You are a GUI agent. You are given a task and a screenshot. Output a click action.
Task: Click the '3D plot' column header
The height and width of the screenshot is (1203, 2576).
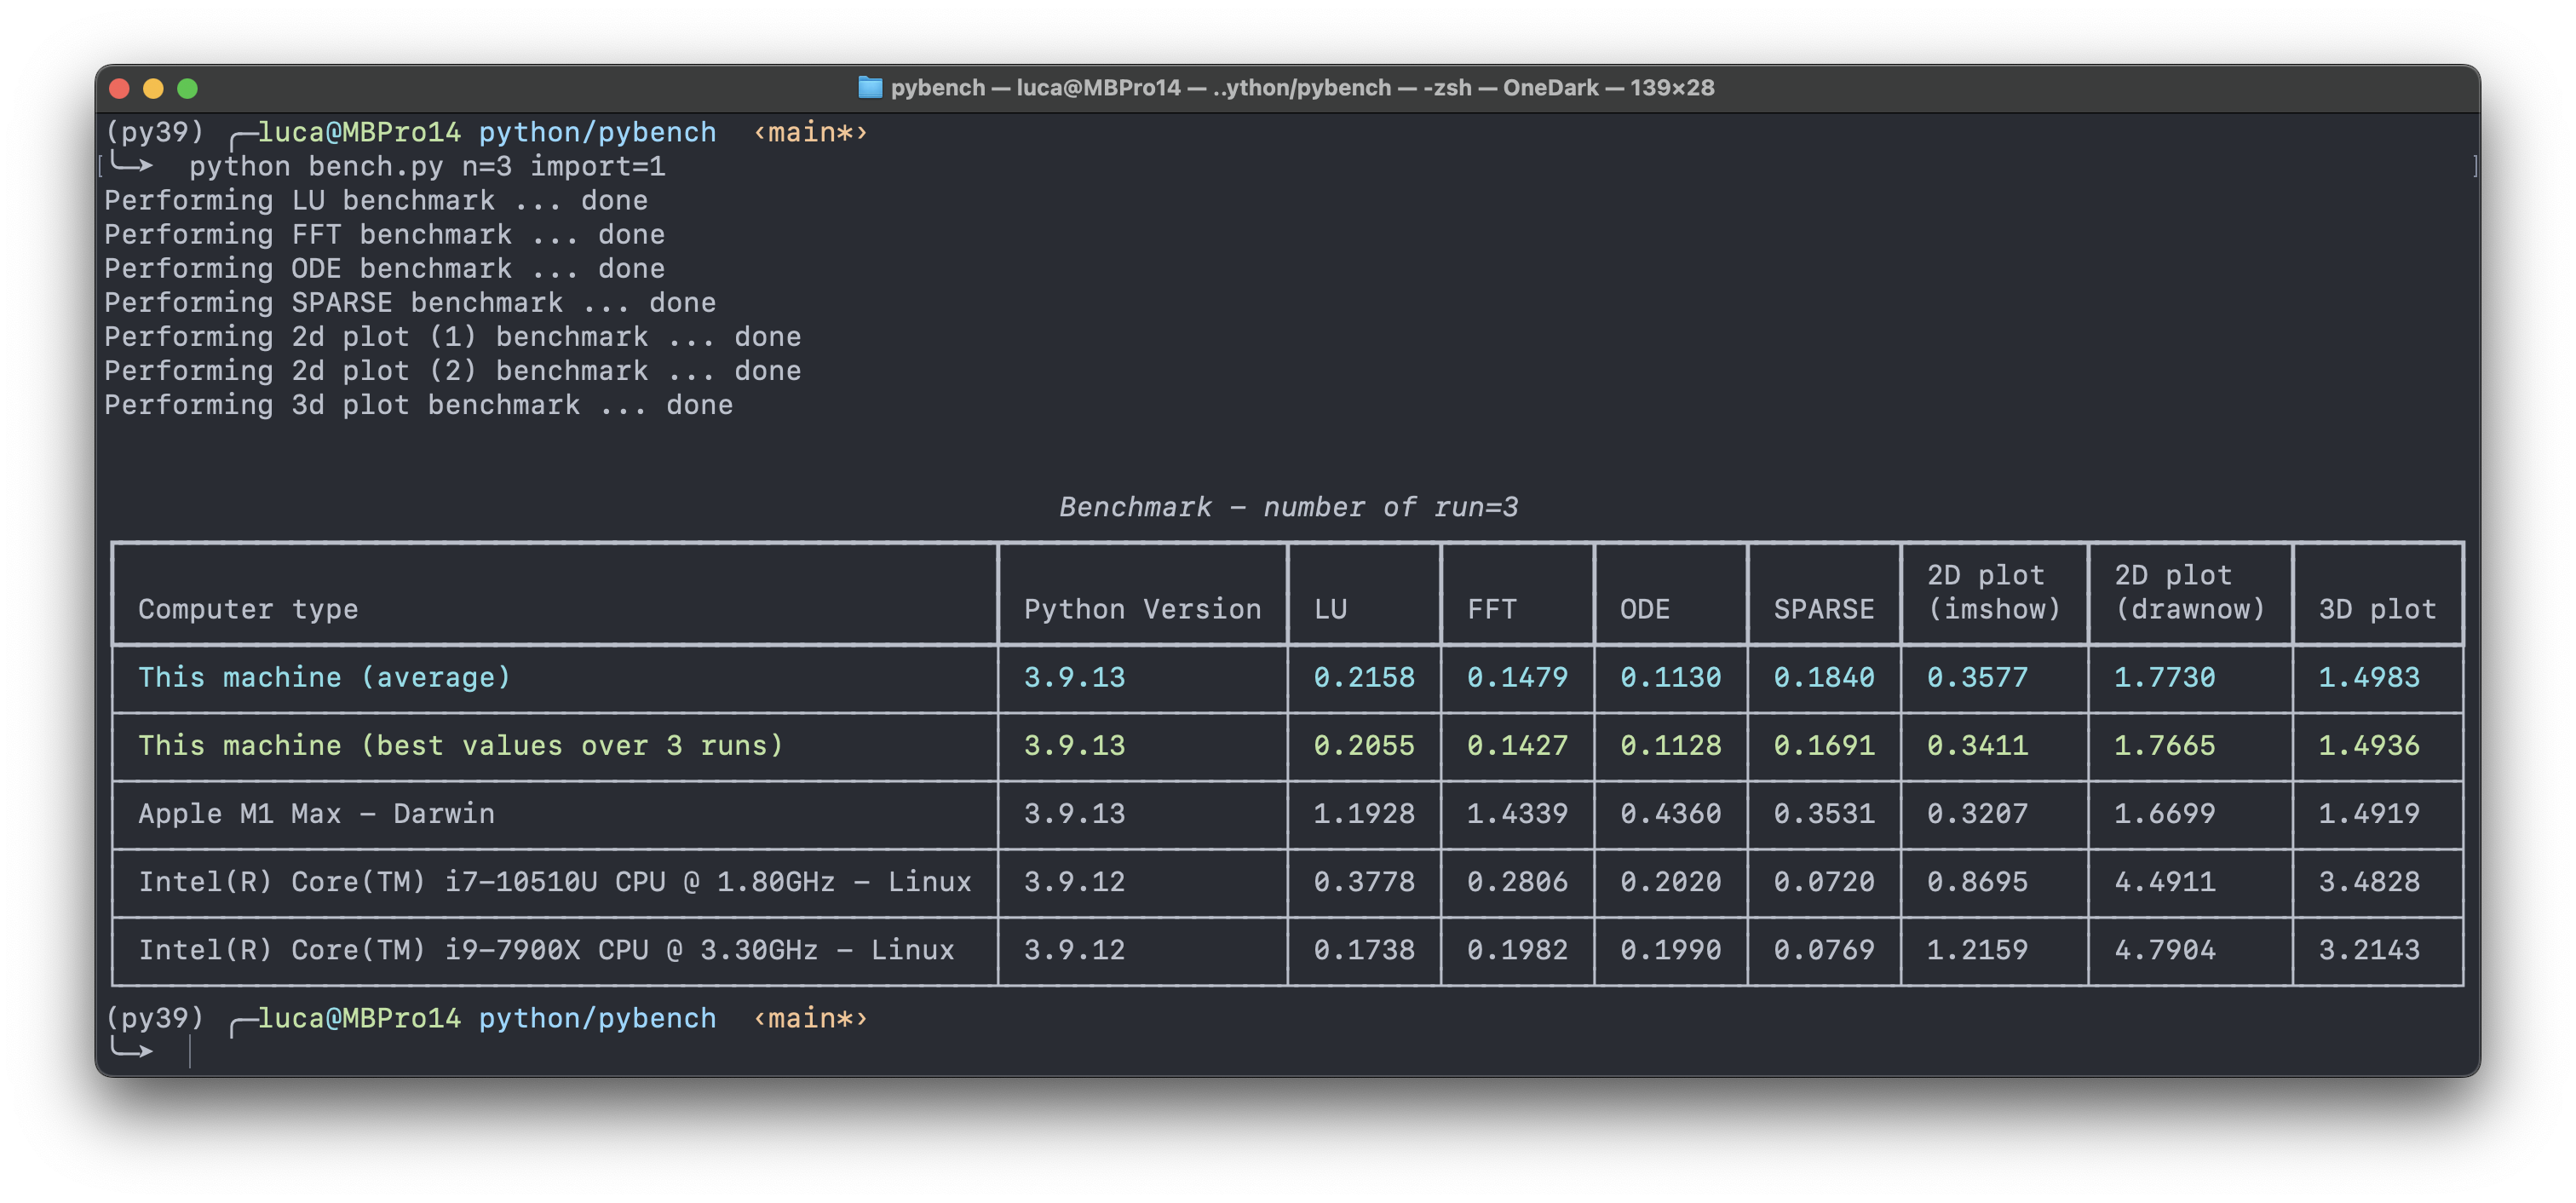[2377, 609]
